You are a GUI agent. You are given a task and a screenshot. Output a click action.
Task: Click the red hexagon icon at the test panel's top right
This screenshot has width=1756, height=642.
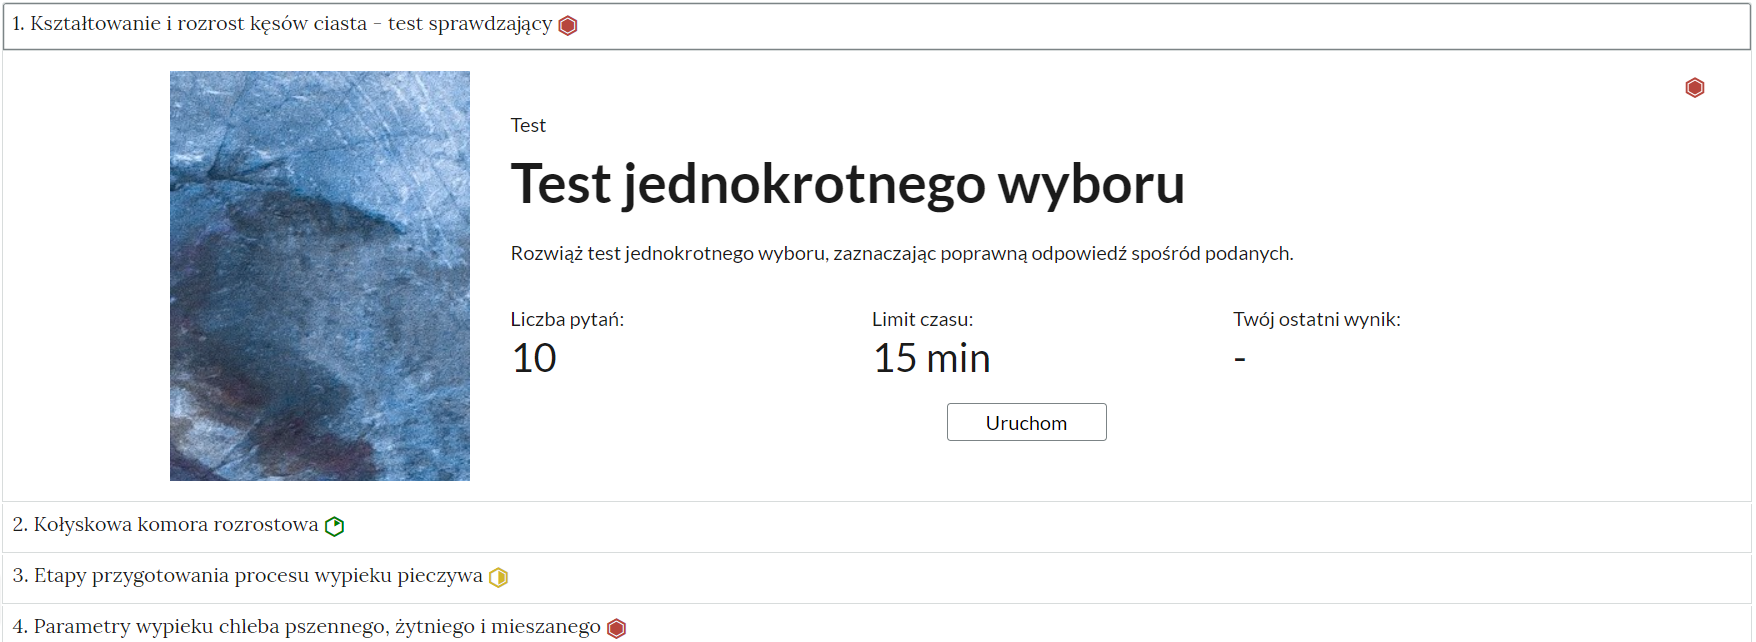click(x=1694, y=88)
